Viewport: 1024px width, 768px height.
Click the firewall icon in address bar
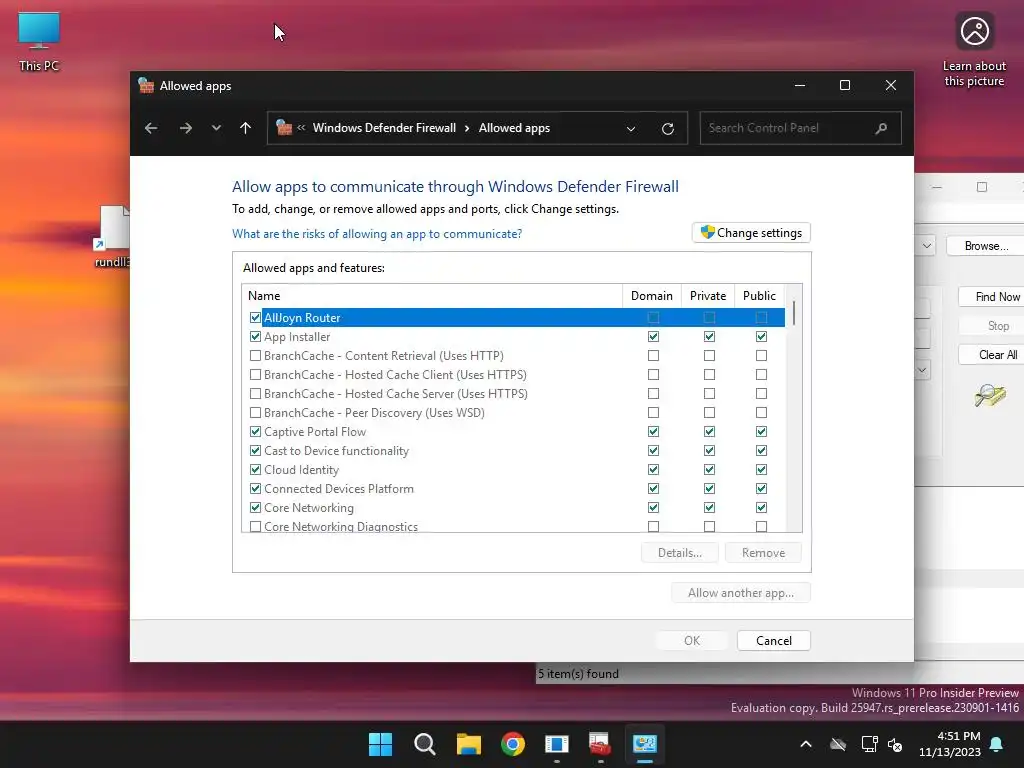coord(283,127)
